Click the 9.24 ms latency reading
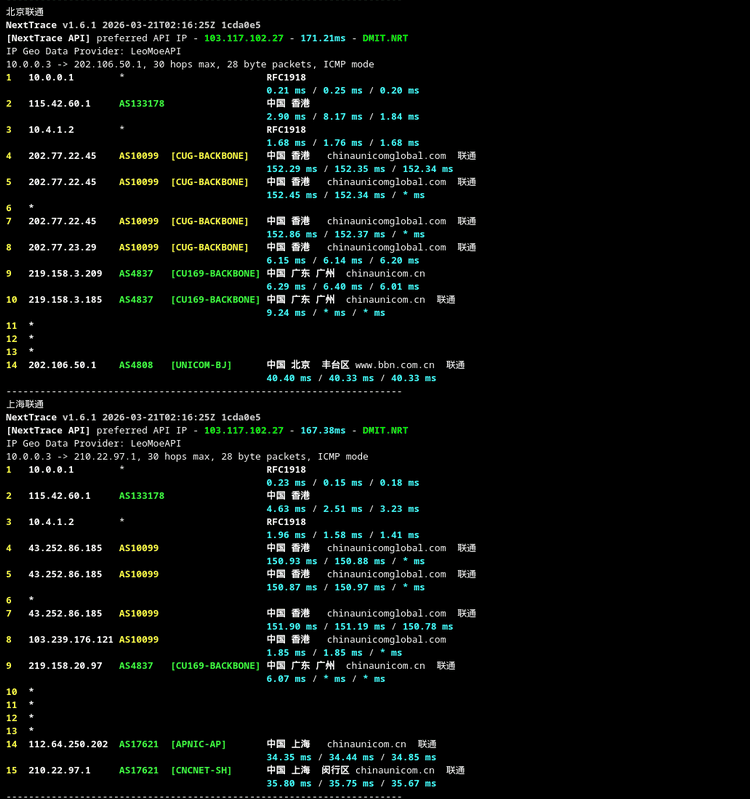Screen dimensions: 750x799 click(x=286, y=312)
